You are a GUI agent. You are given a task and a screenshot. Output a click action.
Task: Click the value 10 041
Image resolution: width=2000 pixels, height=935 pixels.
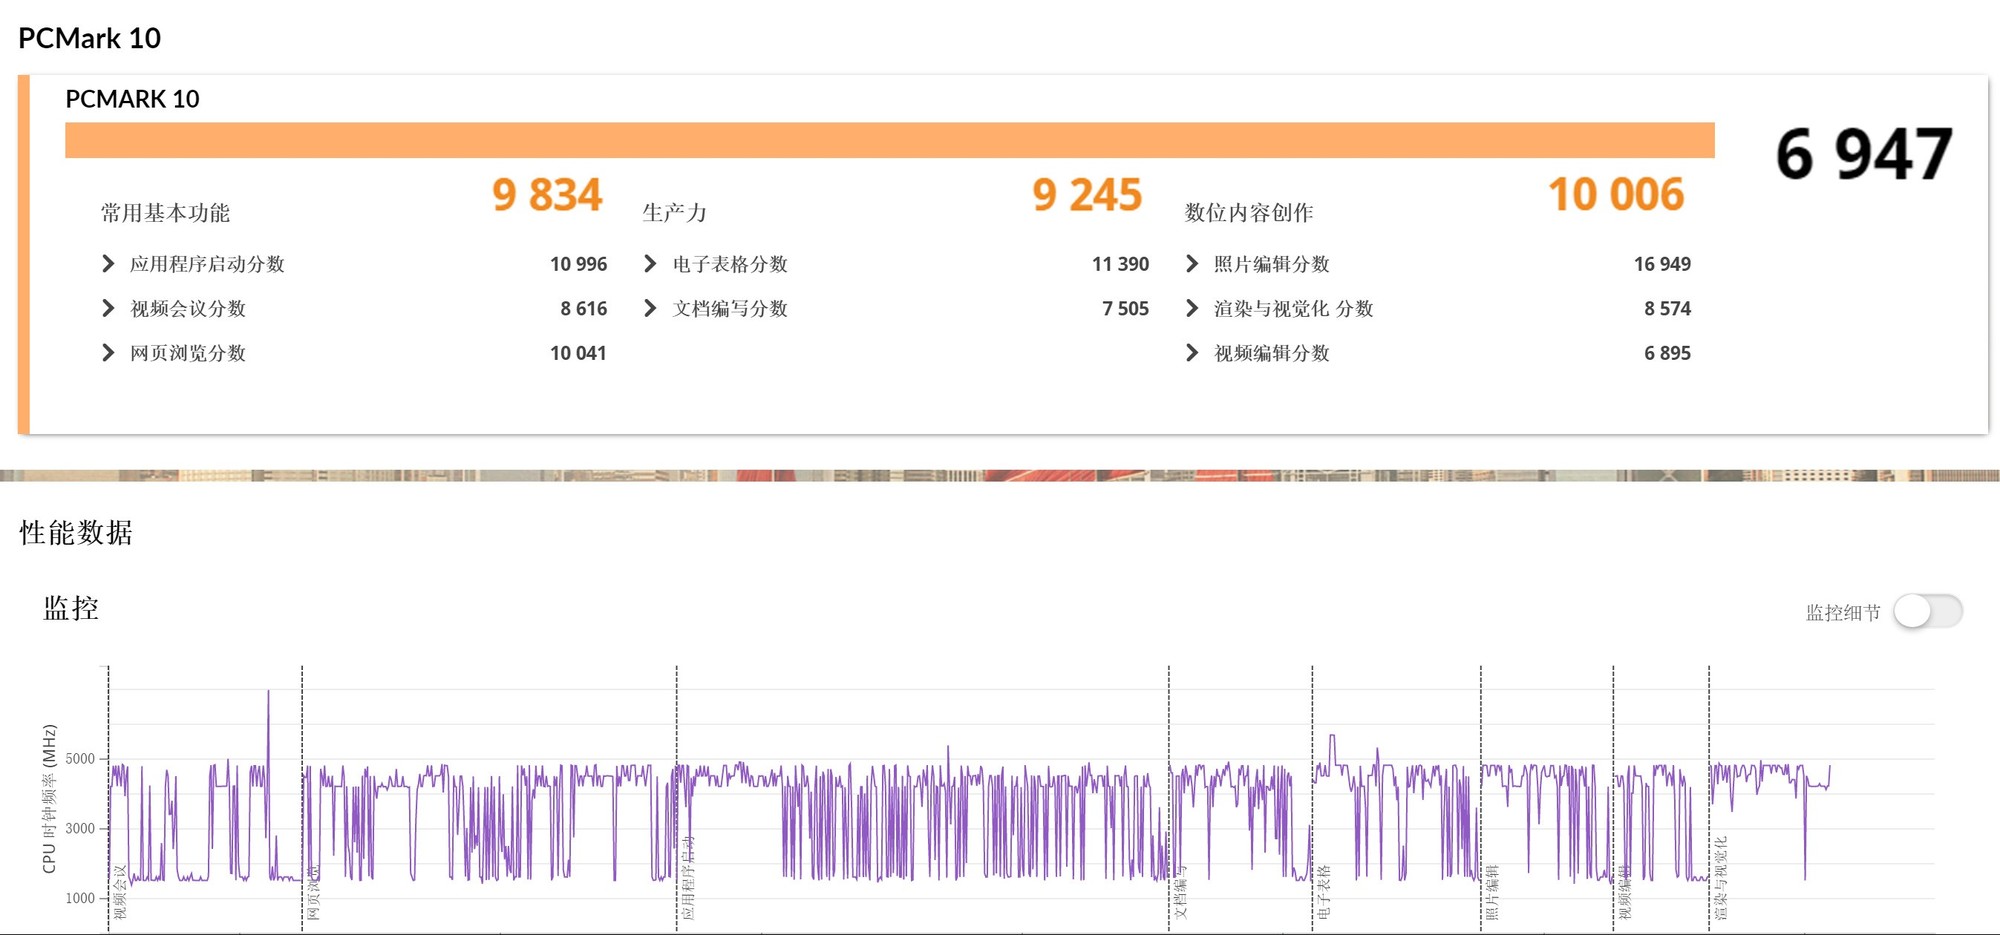tap(578, 353)
